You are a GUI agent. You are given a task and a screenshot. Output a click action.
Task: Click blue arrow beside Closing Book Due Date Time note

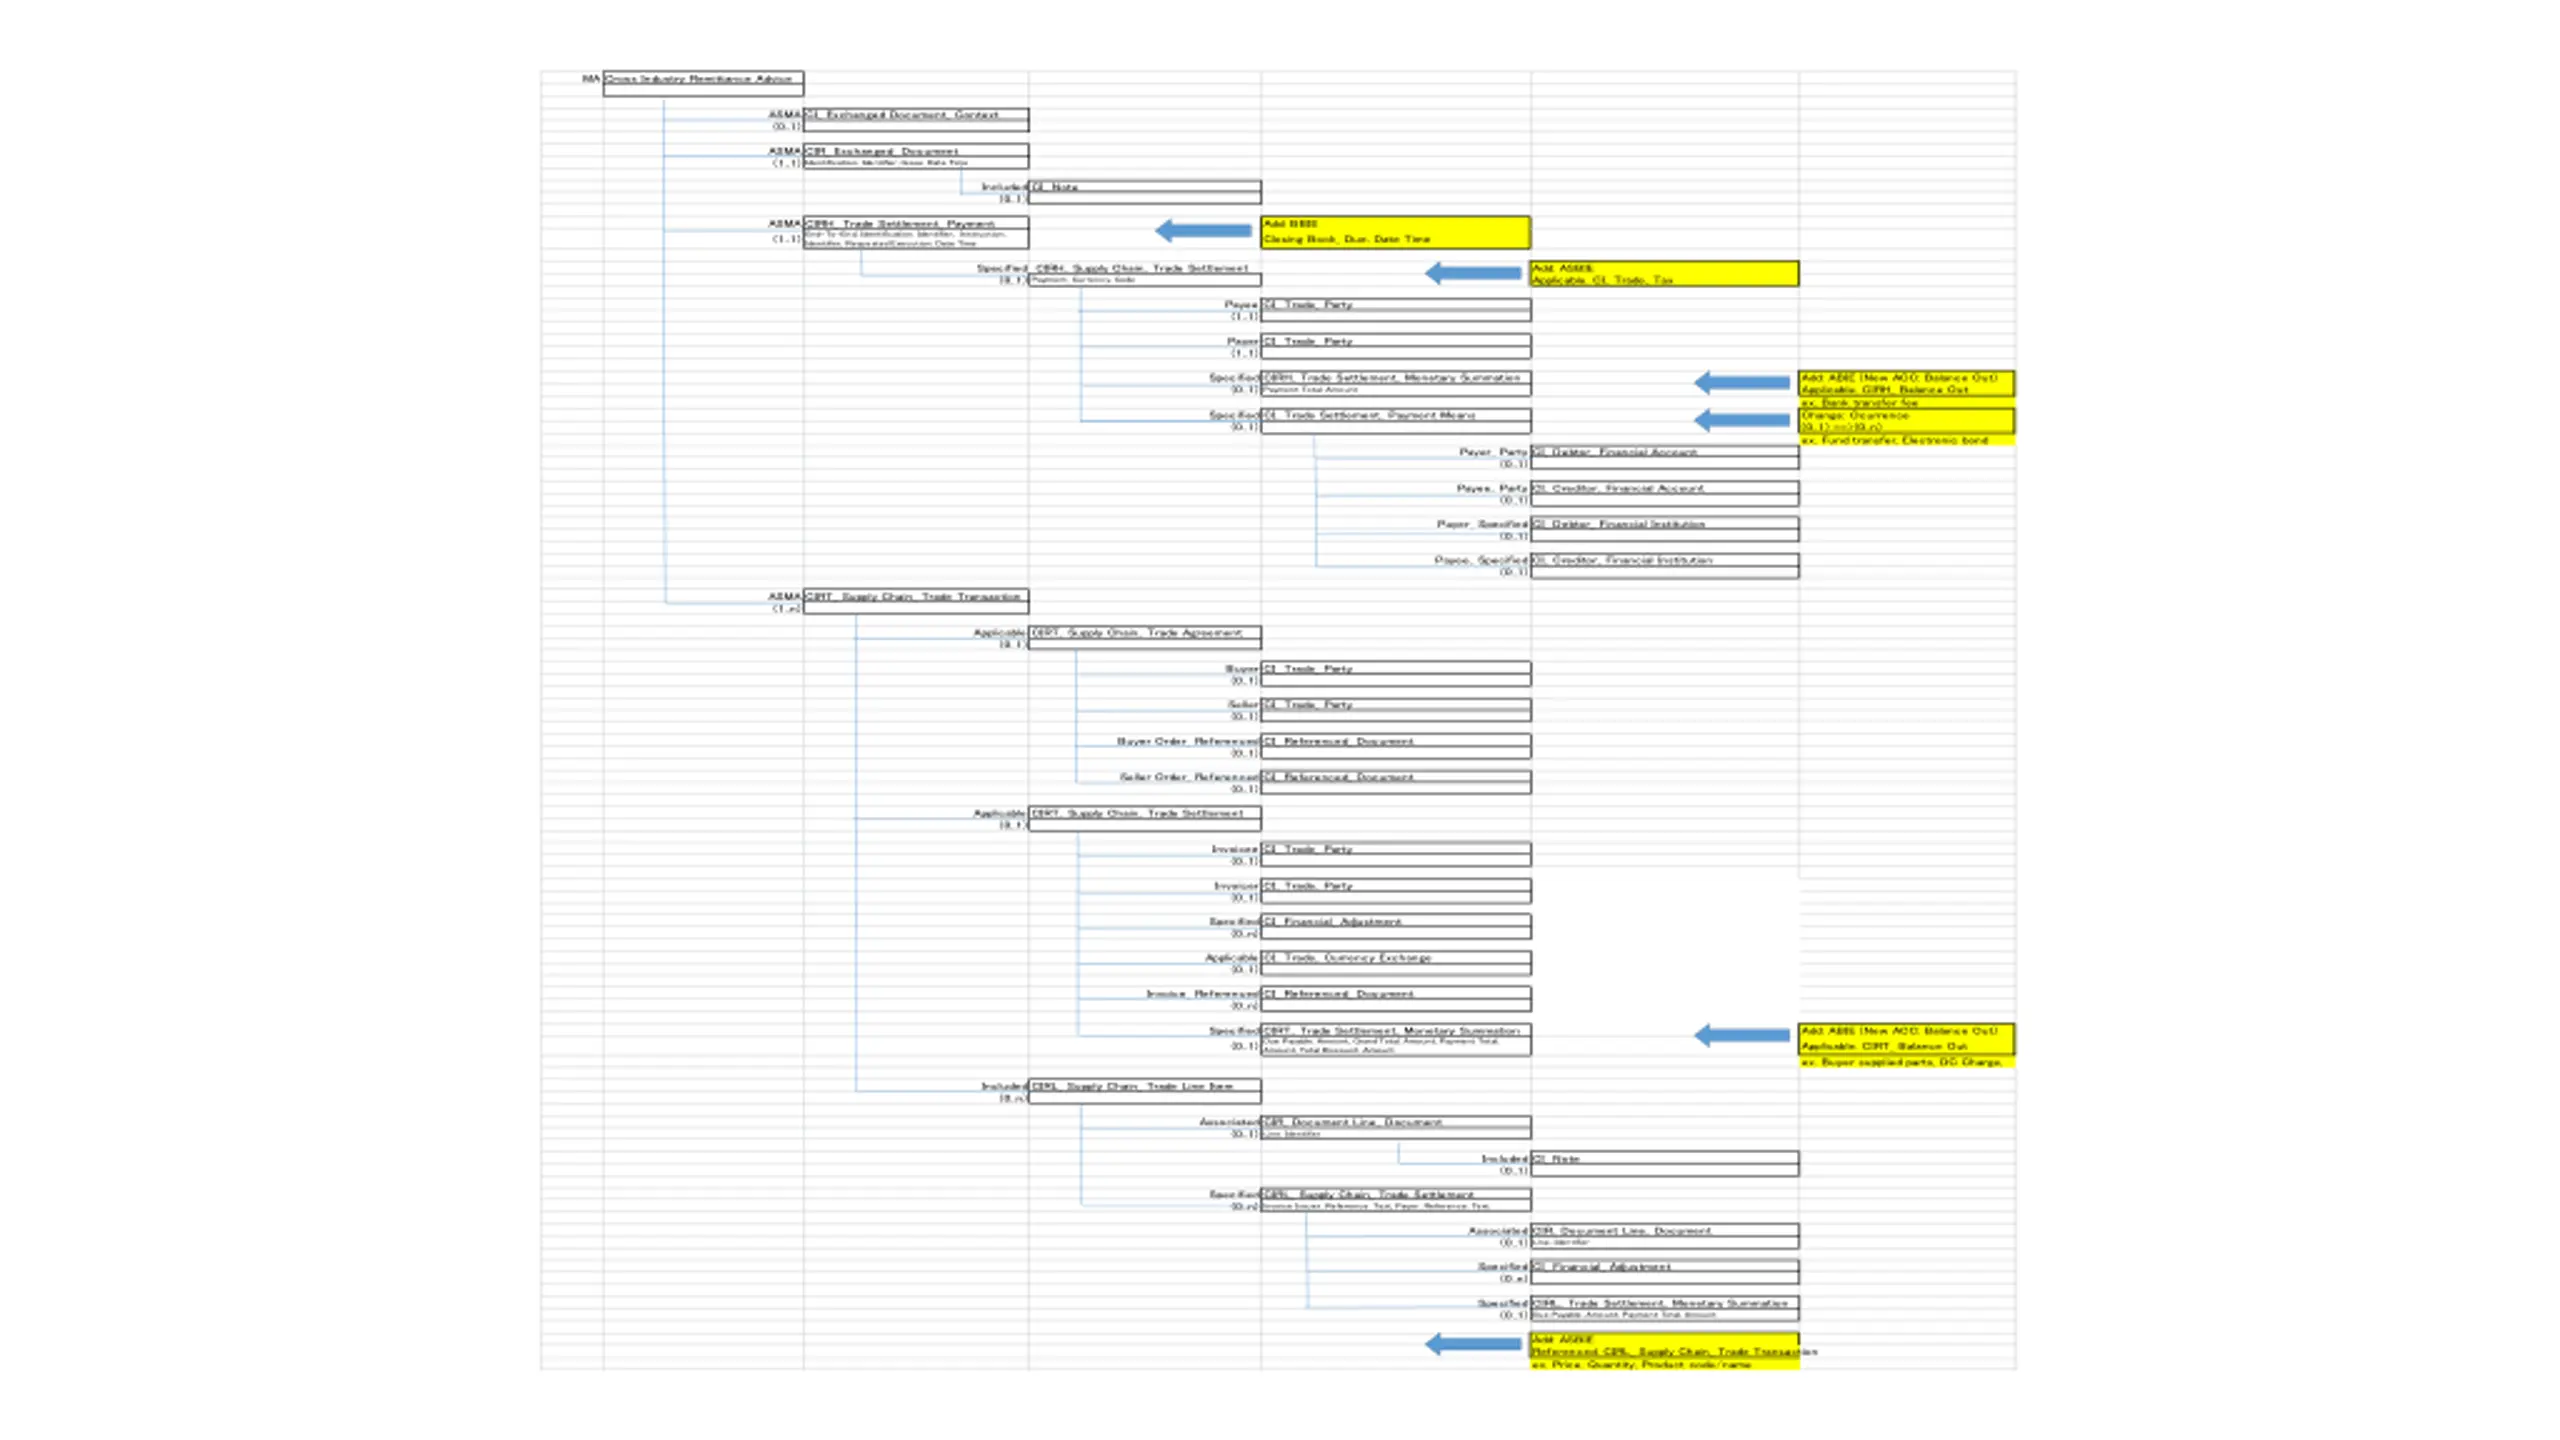click(1203, 231)
